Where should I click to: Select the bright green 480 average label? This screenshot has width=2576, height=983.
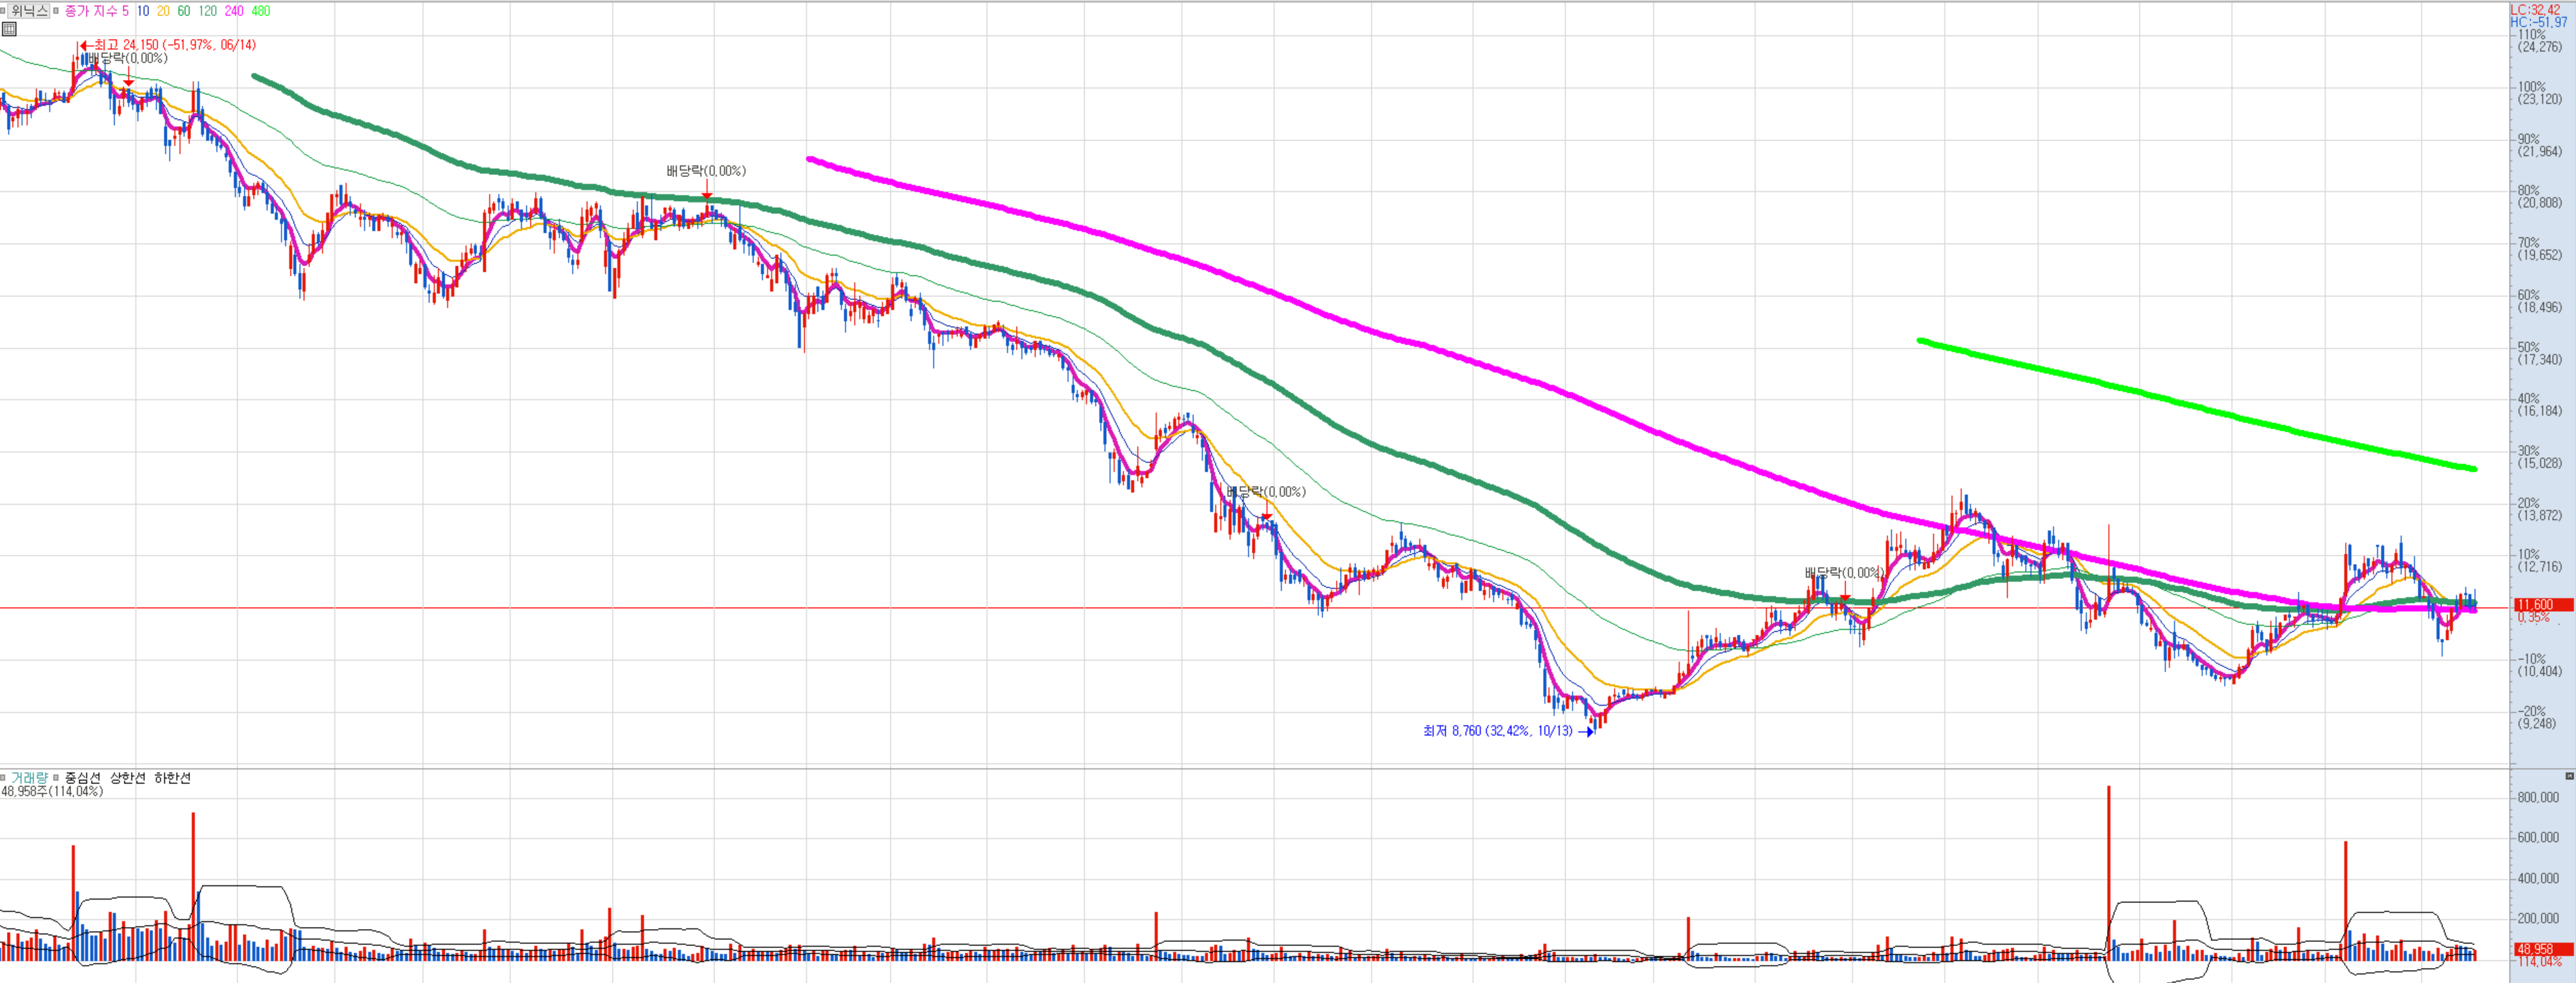[261, 11]
